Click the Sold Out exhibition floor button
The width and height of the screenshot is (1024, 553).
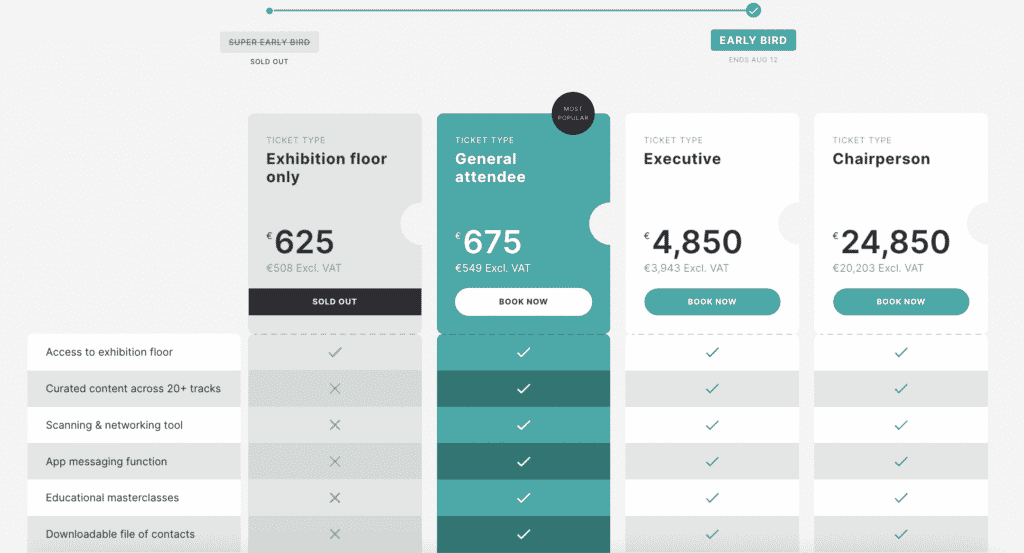(x=334, y=301)
